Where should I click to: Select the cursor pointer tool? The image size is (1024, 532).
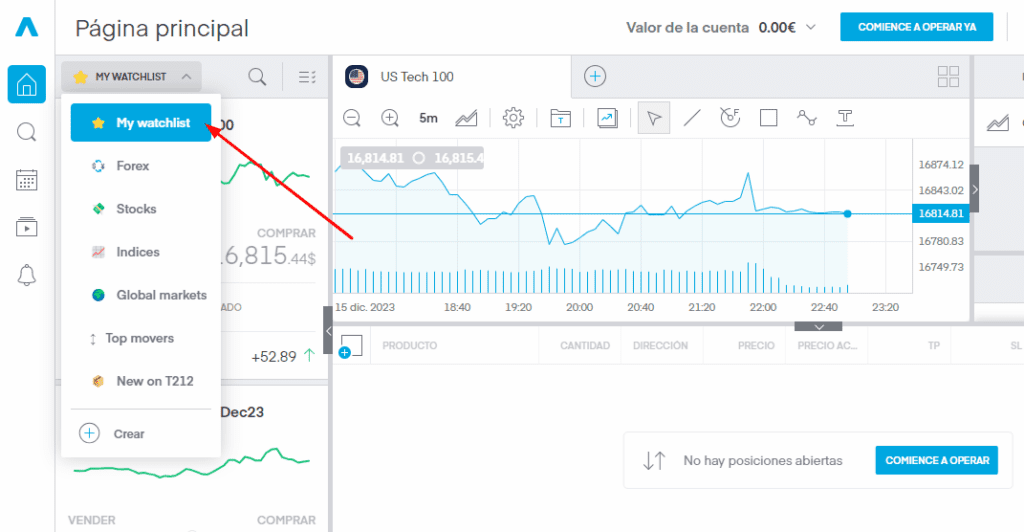pos(654,118)
